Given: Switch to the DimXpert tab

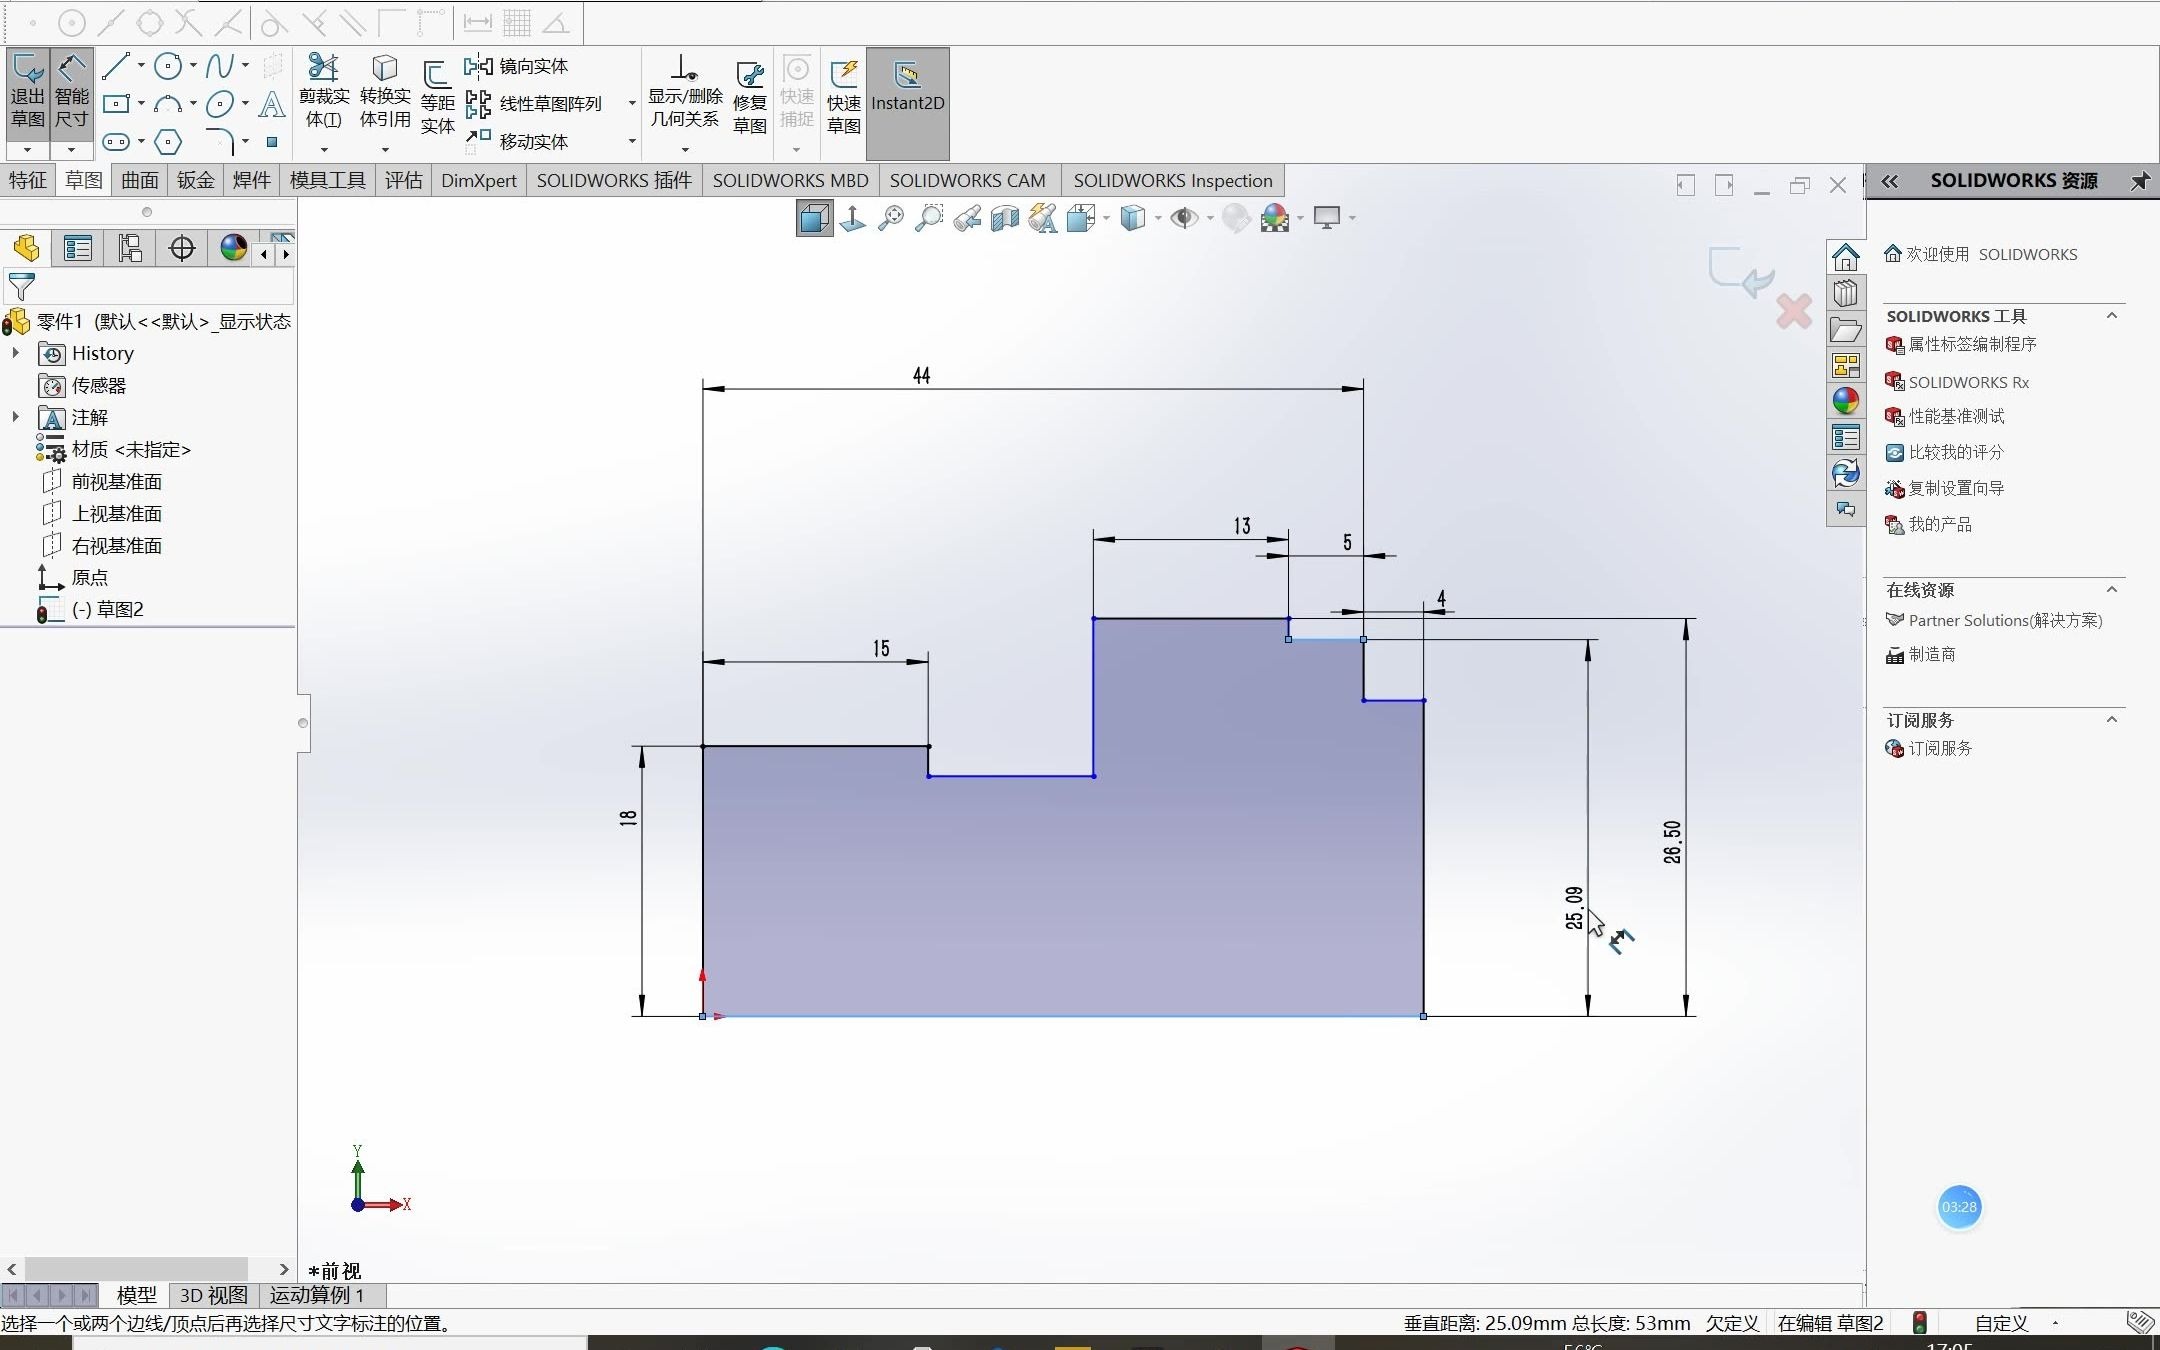Looking at the screenshot, I should point(479,180).
